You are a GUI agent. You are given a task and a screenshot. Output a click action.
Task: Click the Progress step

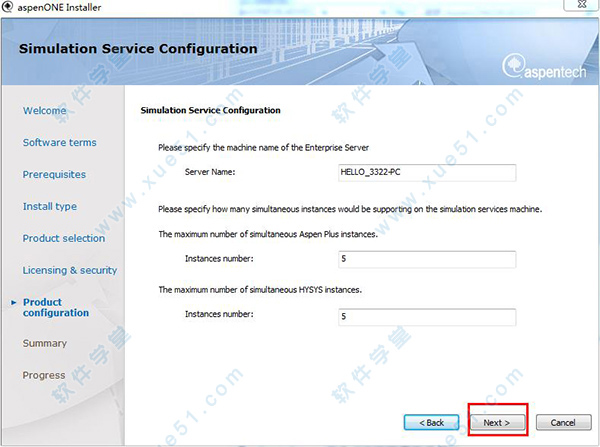tap(44, 375)
